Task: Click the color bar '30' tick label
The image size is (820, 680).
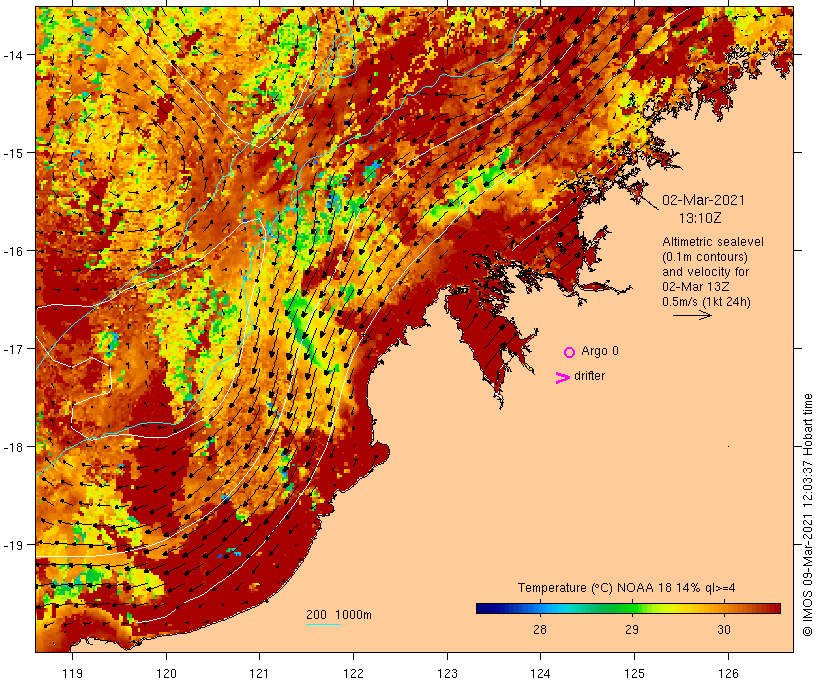Action: point(724,630)
